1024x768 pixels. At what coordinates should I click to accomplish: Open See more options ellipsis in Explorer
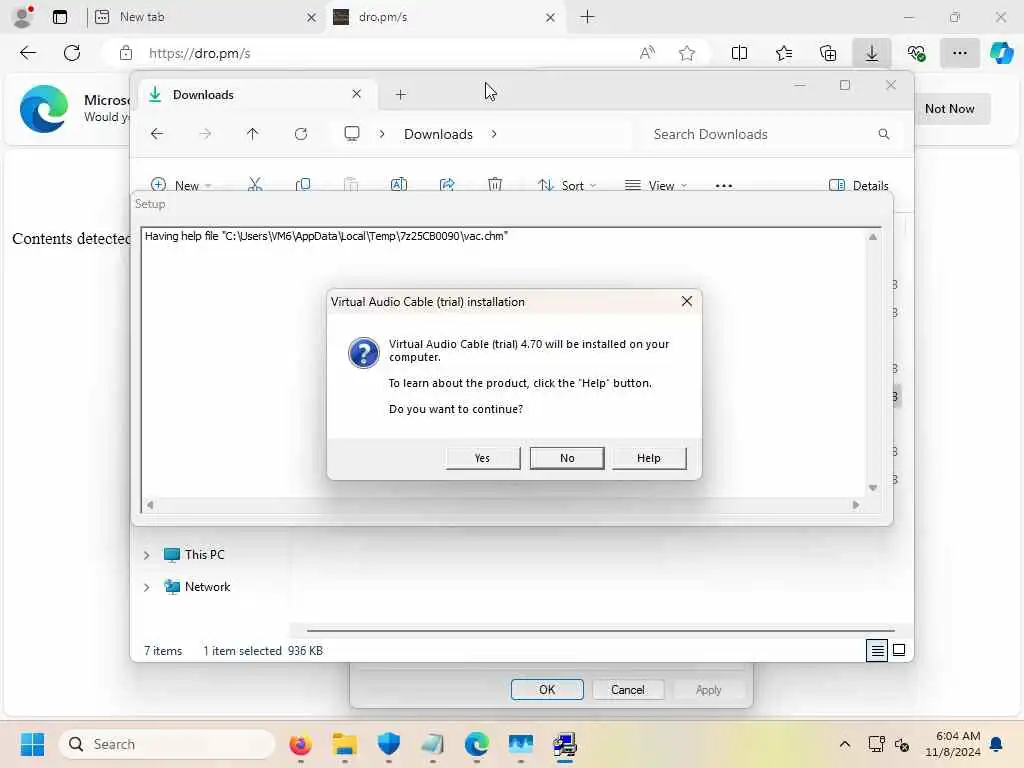coord(724,185)
